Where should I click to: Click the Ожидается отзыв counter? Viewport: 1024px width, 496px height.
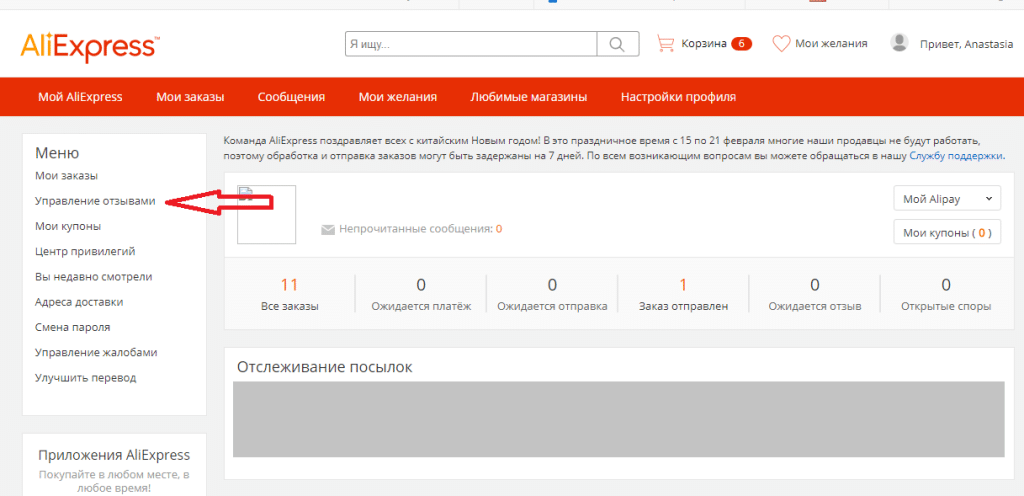815,294
